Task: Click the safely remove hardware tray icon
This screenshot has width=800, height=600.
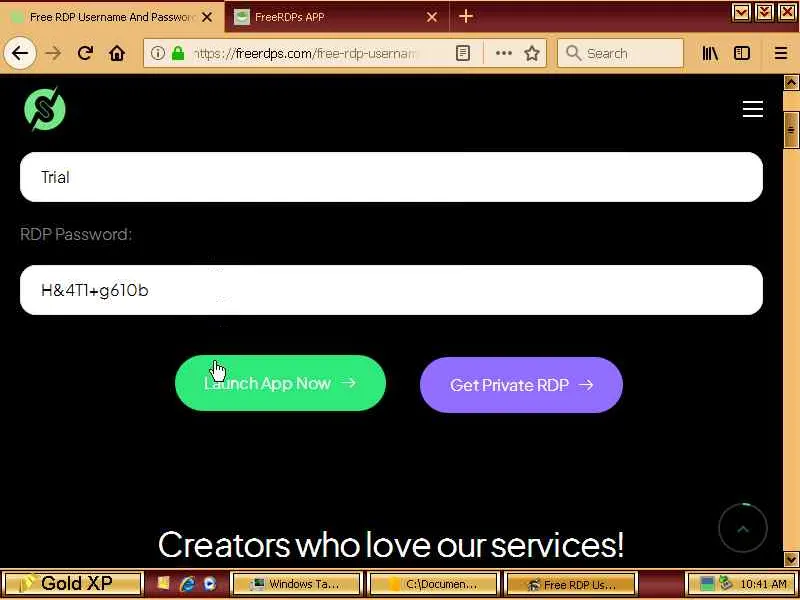Action: click(726, 583)
